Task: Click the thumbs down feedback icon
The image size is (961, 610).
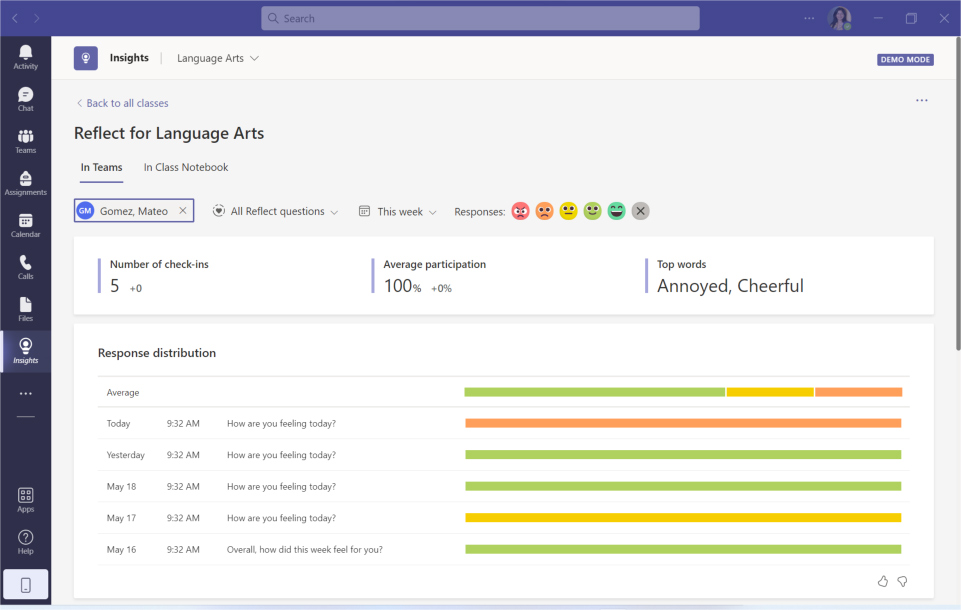Action: [x=902, y=581]
